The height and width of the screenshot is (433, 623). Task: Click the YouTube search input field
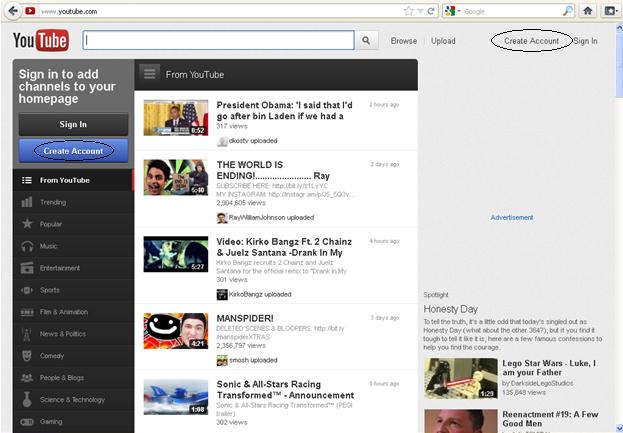click(x=218, y=41)
